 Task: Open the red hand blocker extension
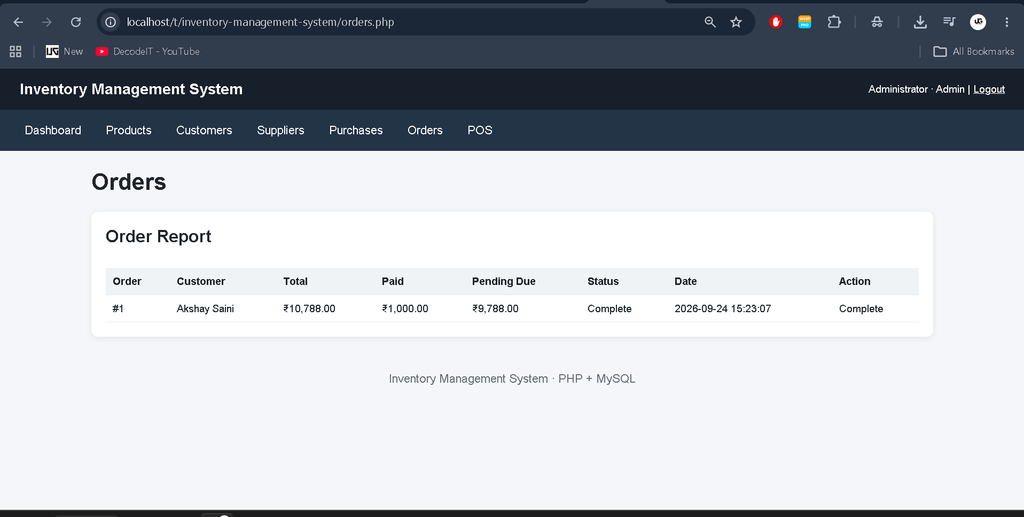coord(776,22)
